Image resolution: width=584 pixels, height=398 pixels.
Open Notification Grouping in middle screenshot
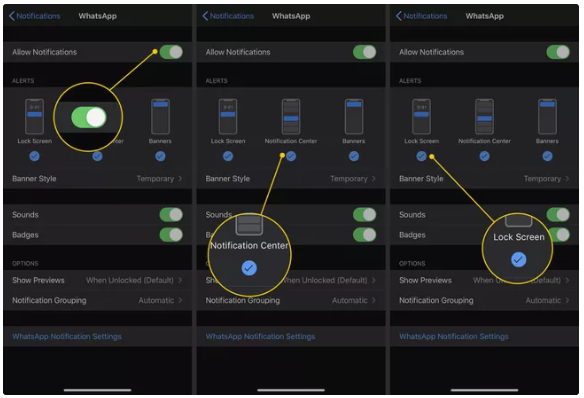pyautogui.click(x=291, y=300)
